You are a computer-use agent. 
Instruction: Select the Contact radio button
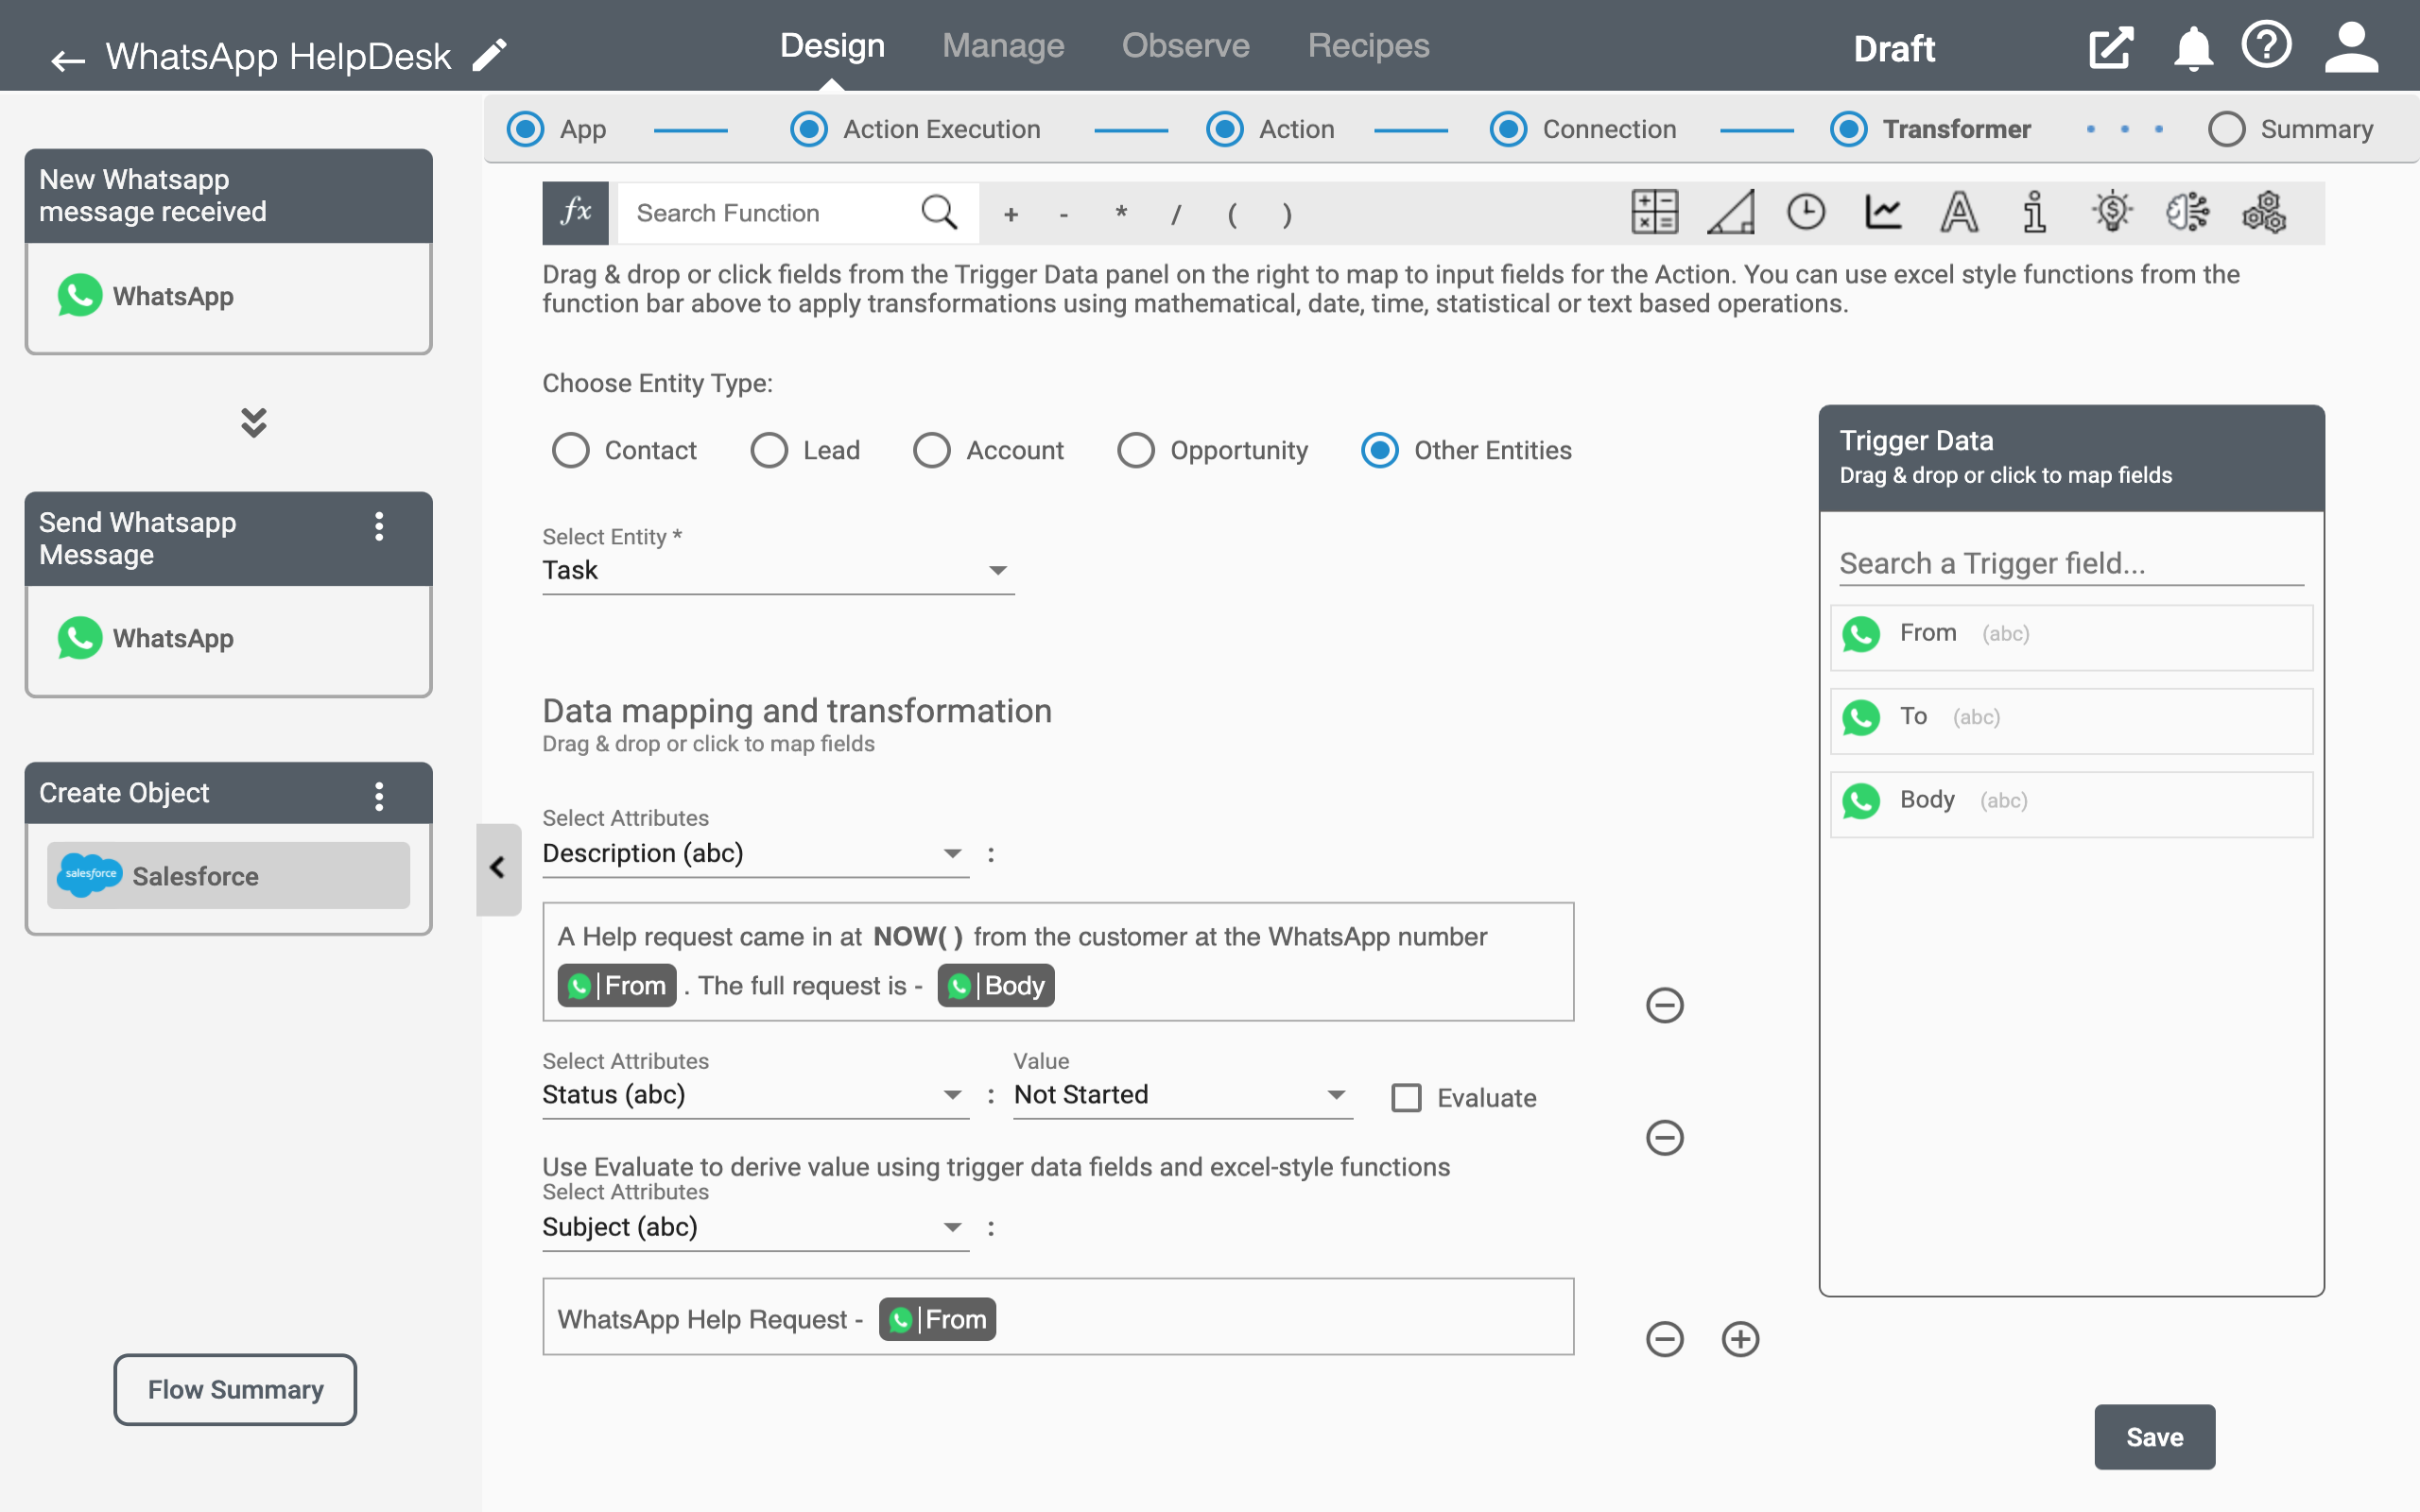click(x=572, y=450)
